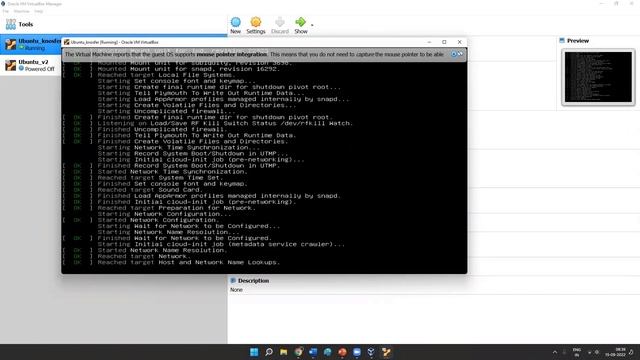This screenshot has height=360, width=640.
Task: Click the VM Preview thumbnail
Action: (598, 77)
